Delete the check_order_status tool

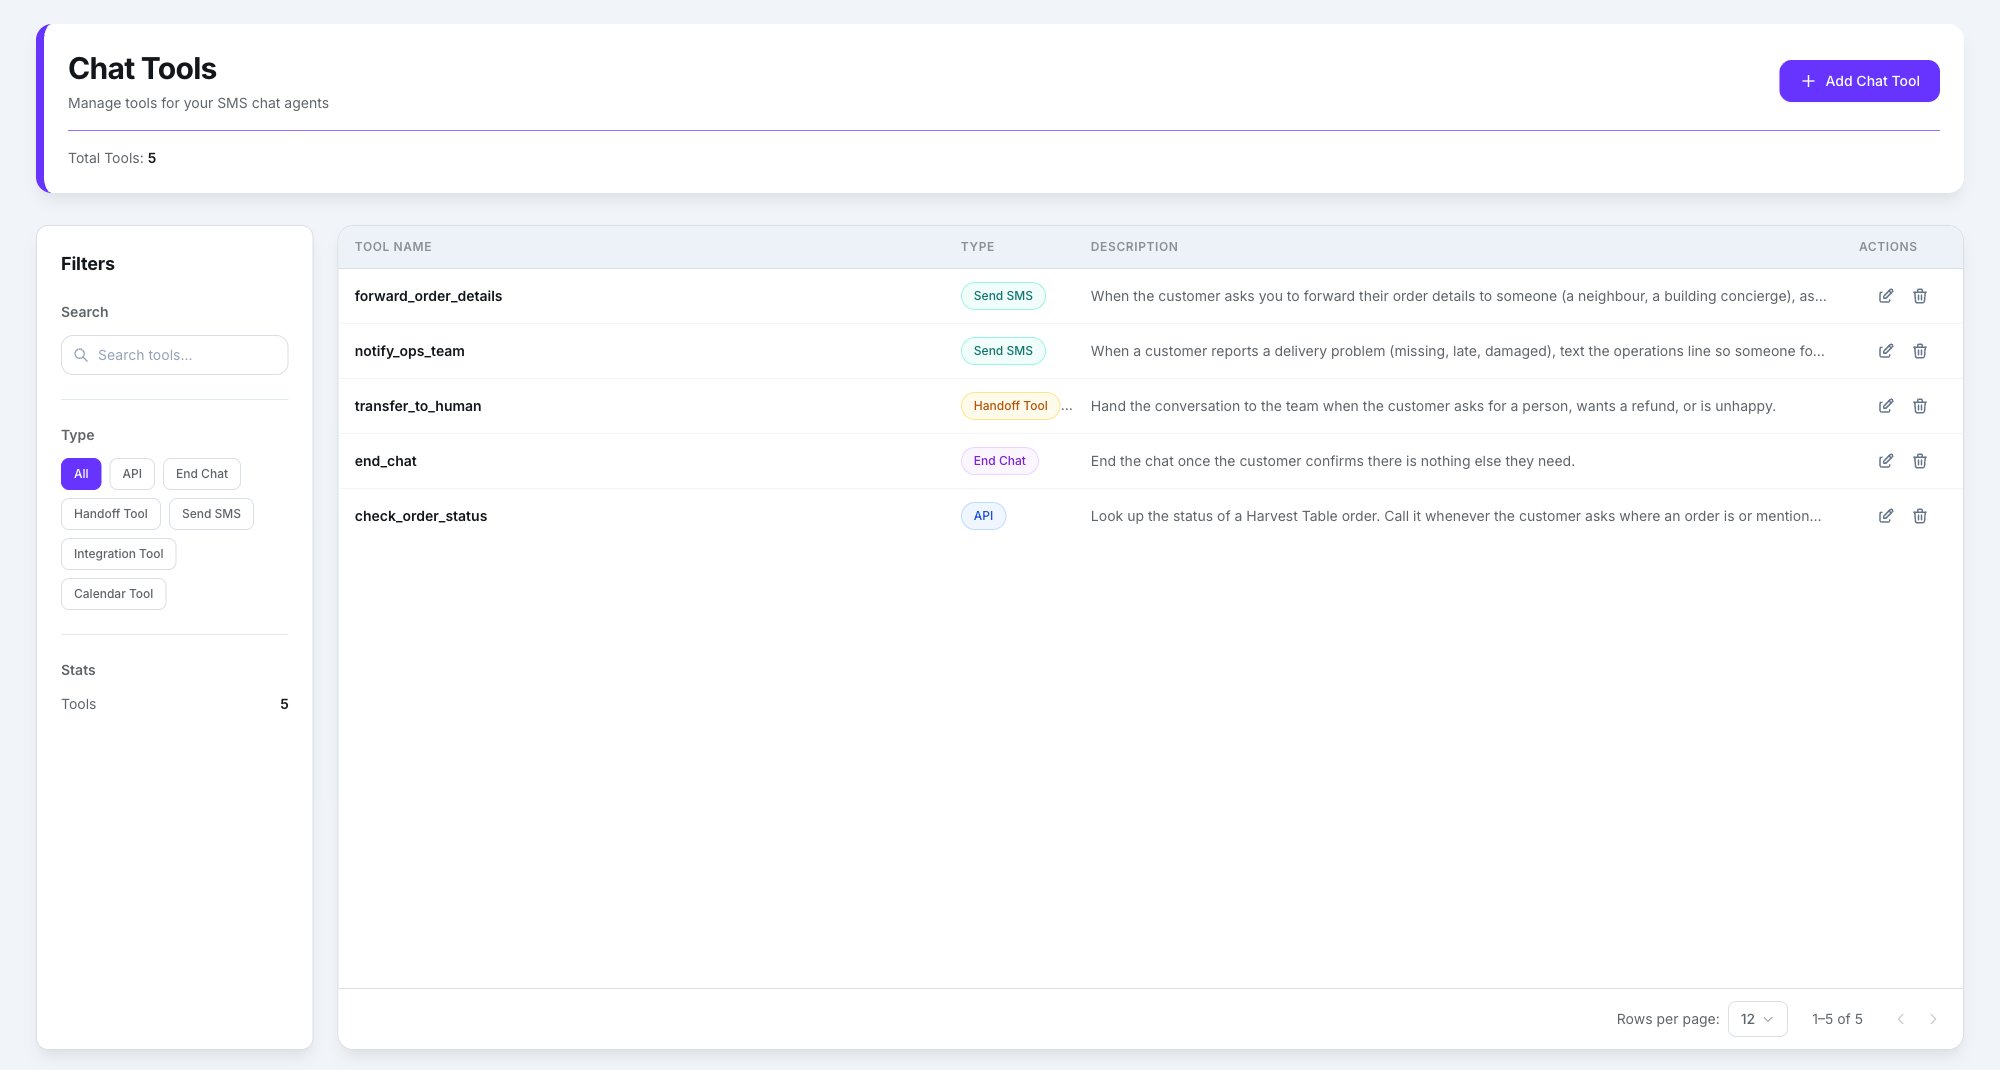pos(1920,516)
